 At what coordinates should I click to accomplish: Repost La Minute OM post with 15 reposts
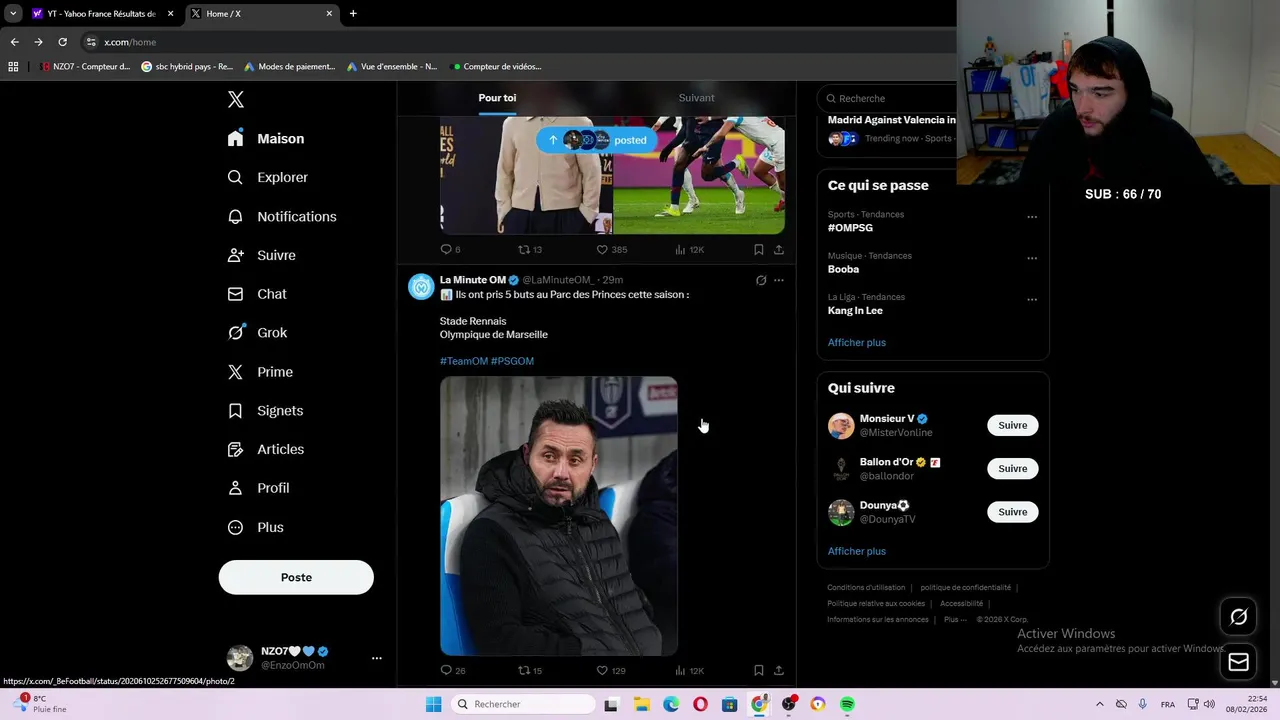[530, 670]
